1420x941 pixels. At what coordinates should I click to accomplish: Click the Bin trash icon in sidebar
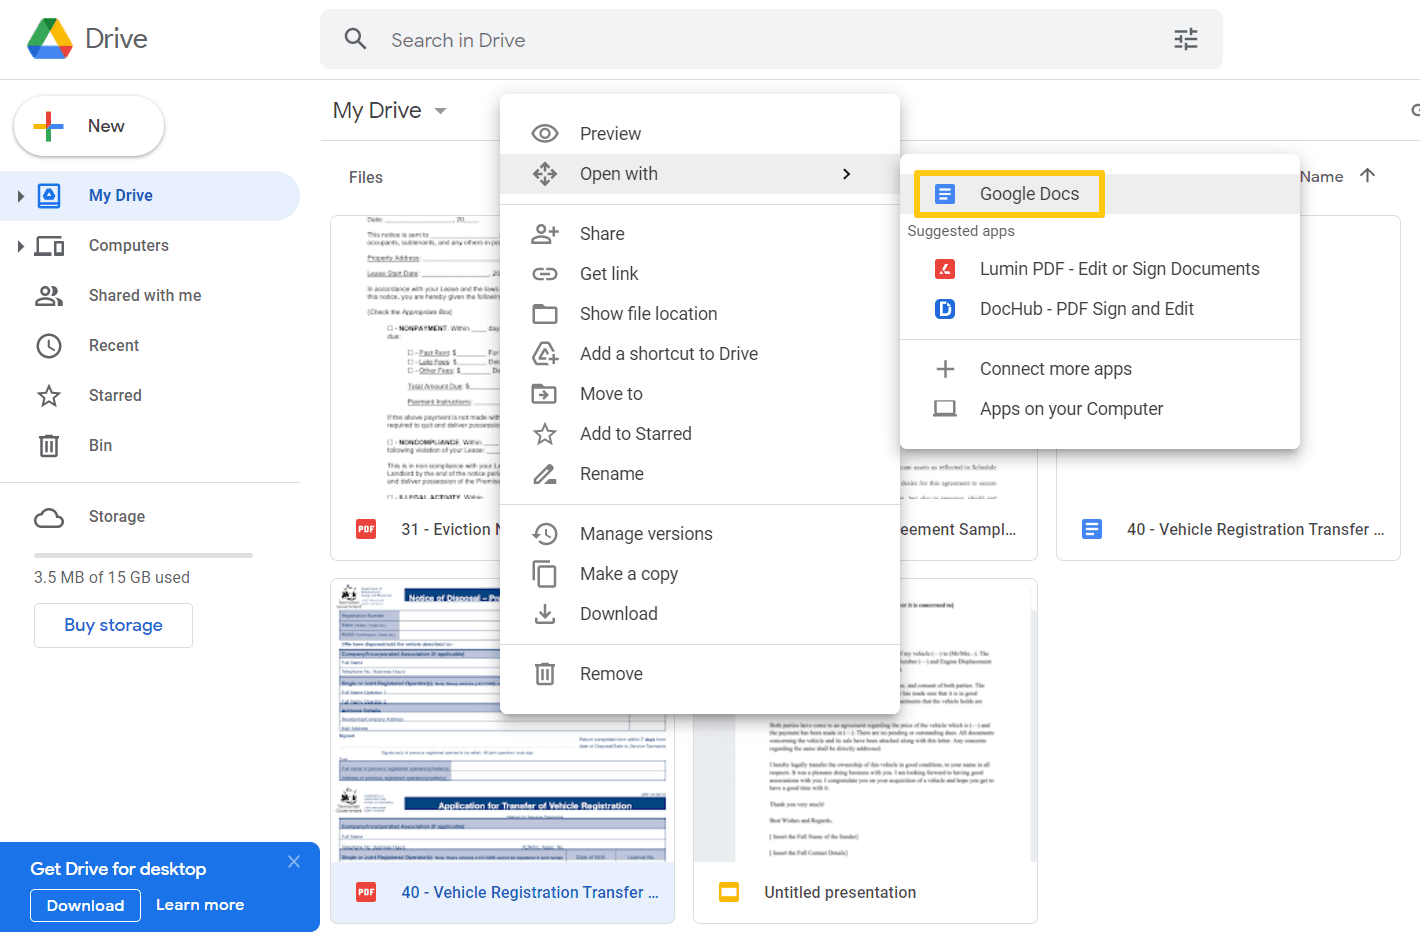coord(49,446)
